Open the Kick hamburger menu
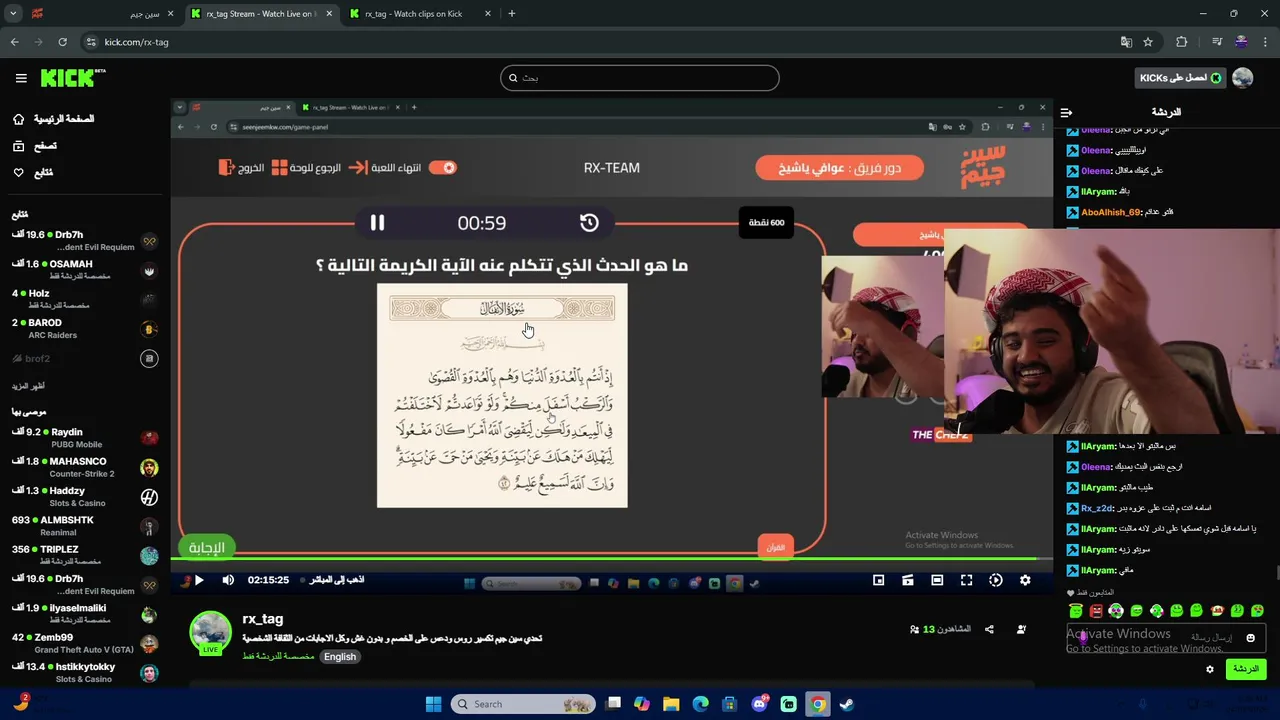 pyautogui.click(x=21, y=78)
